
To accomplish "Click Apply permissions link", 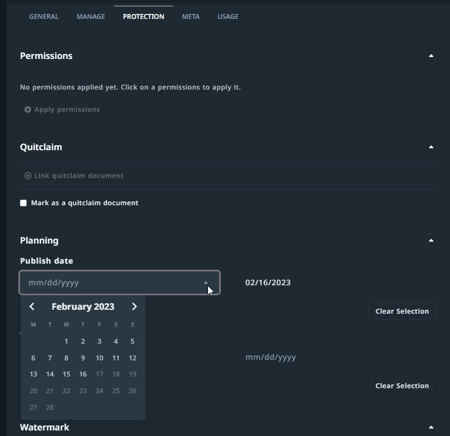I will [x=67, y=109].
